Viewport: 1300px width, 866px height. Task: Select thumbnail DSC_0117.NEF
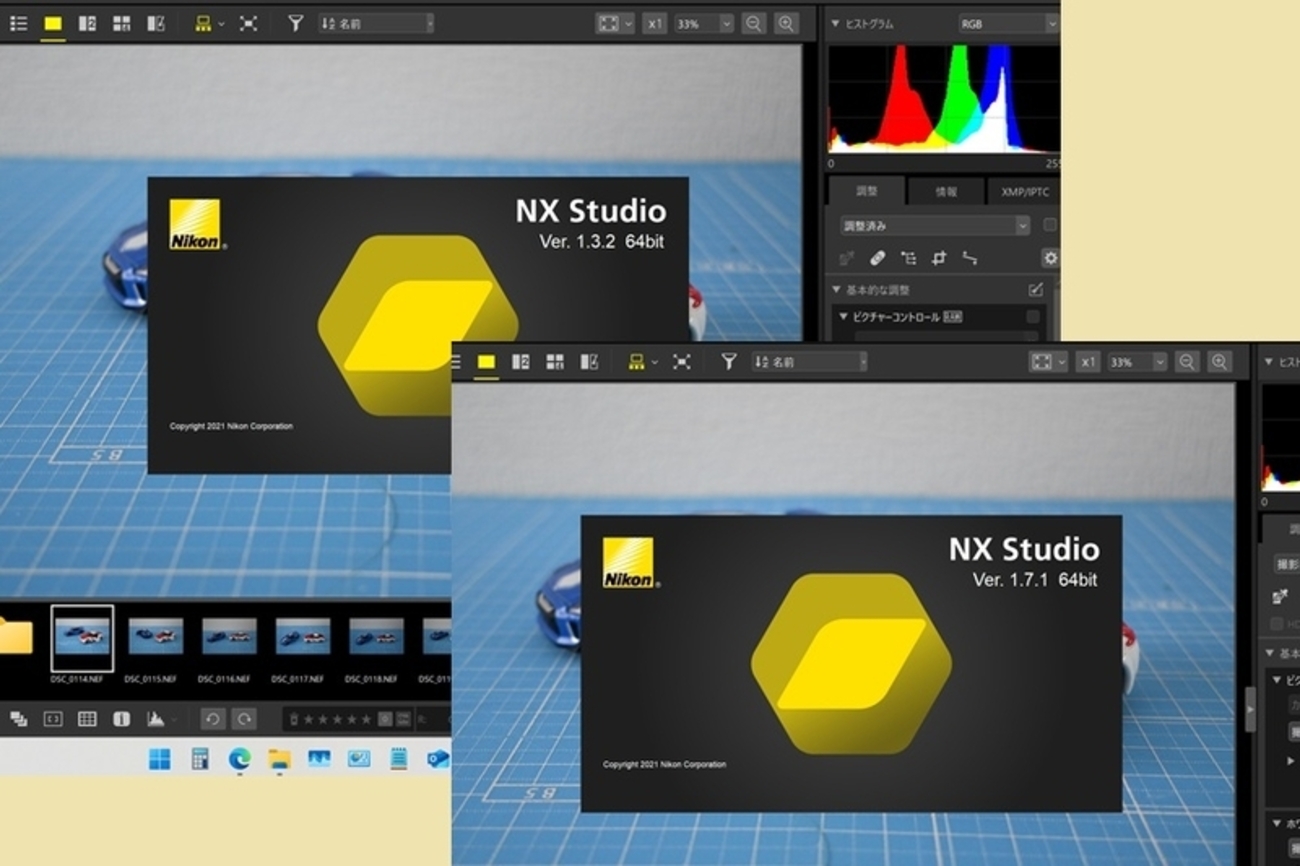tap(302, 636)
